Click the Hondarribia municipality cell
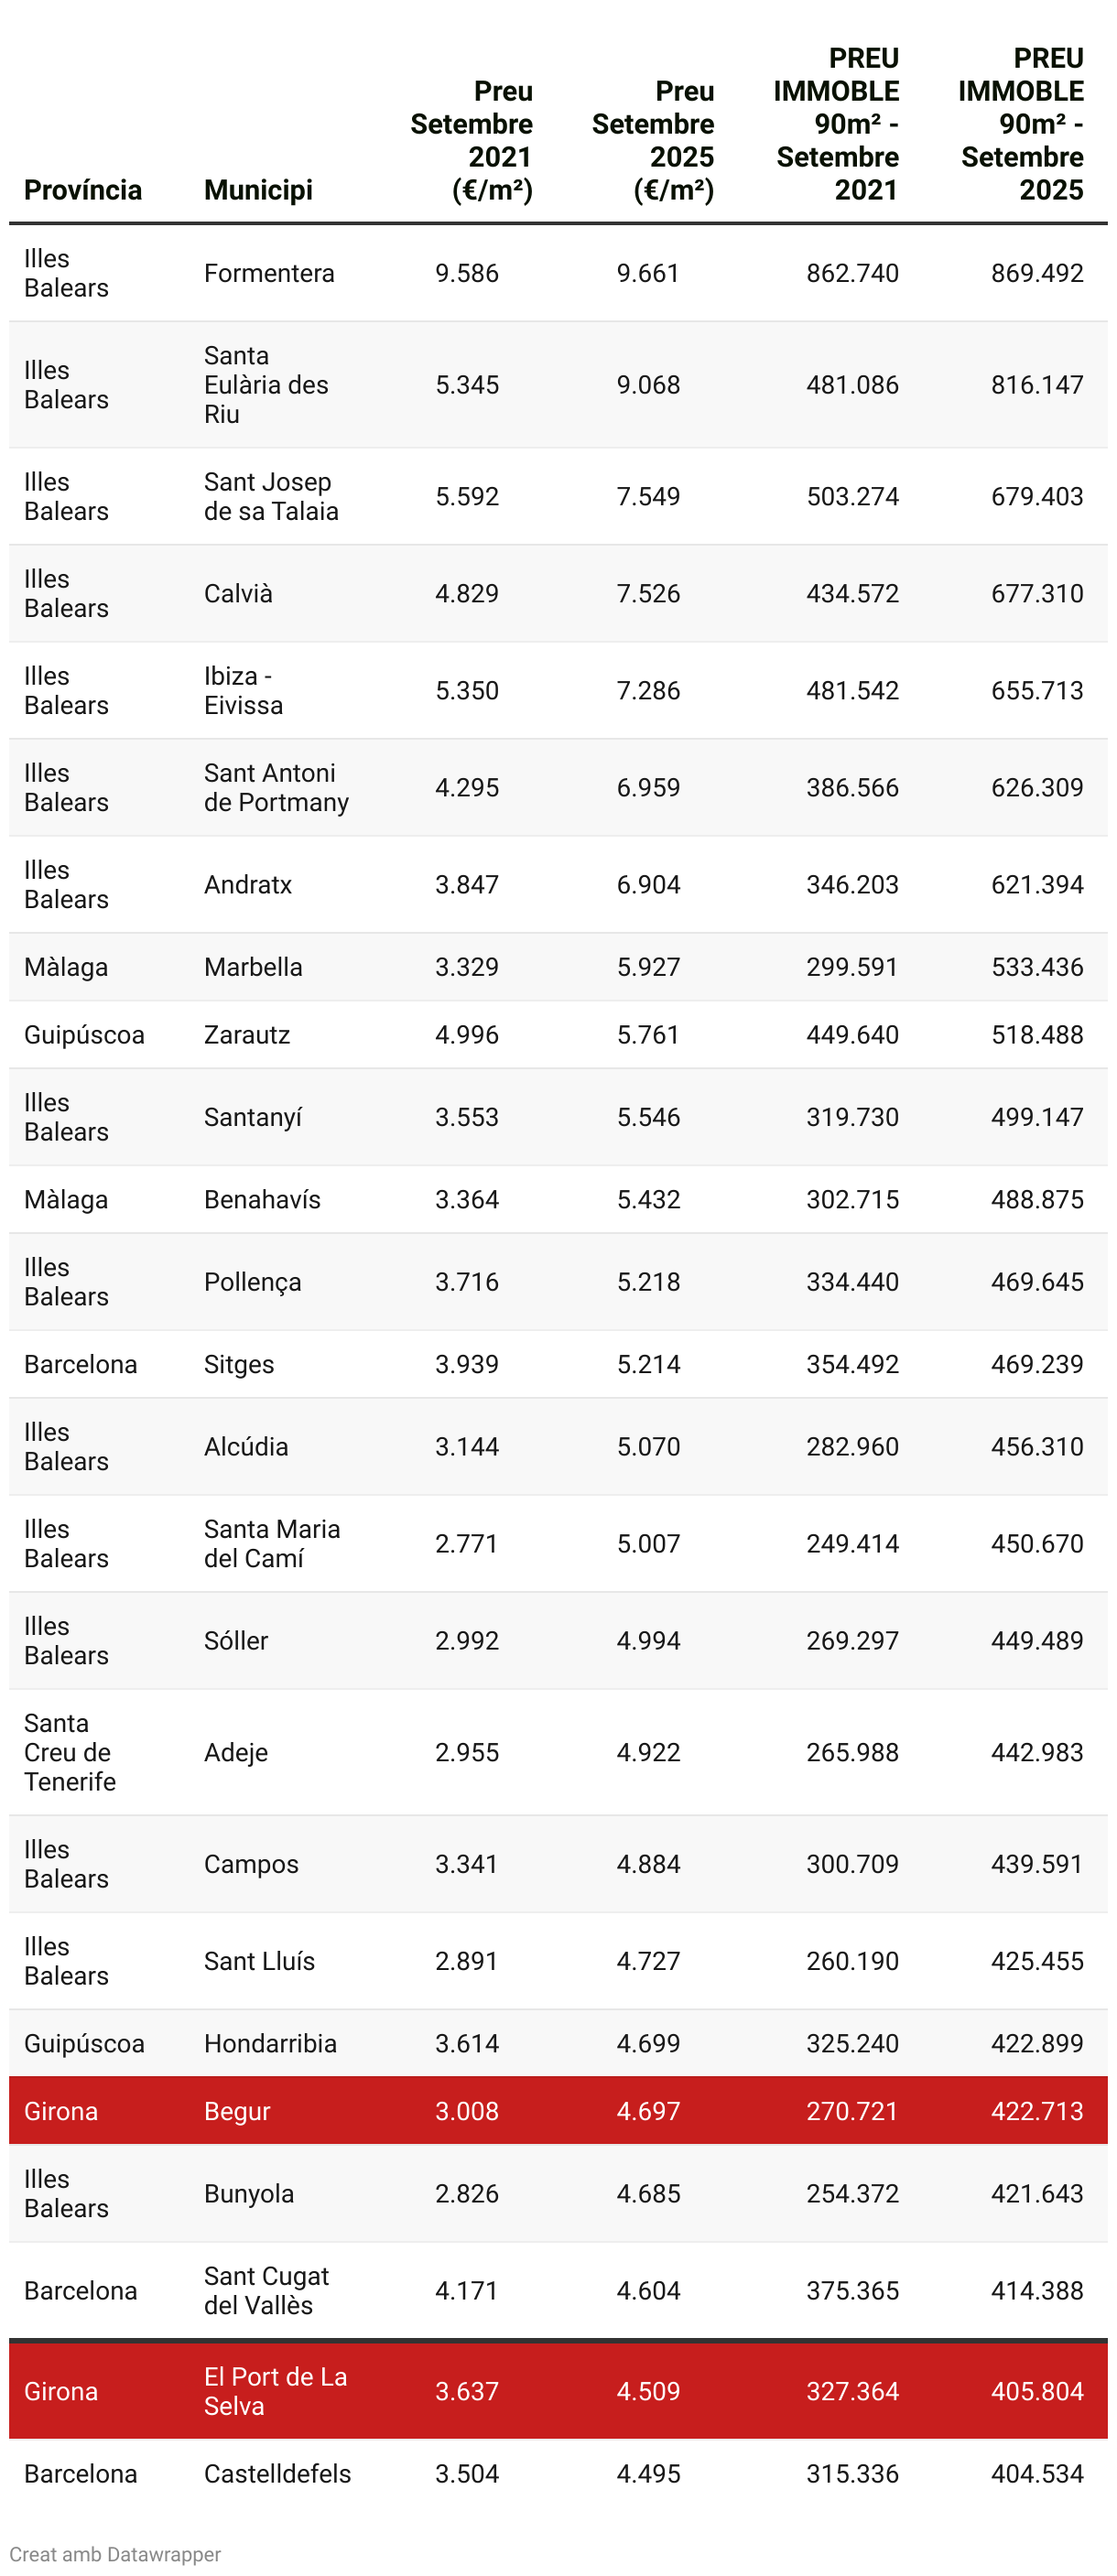 tap(270, 2043)
